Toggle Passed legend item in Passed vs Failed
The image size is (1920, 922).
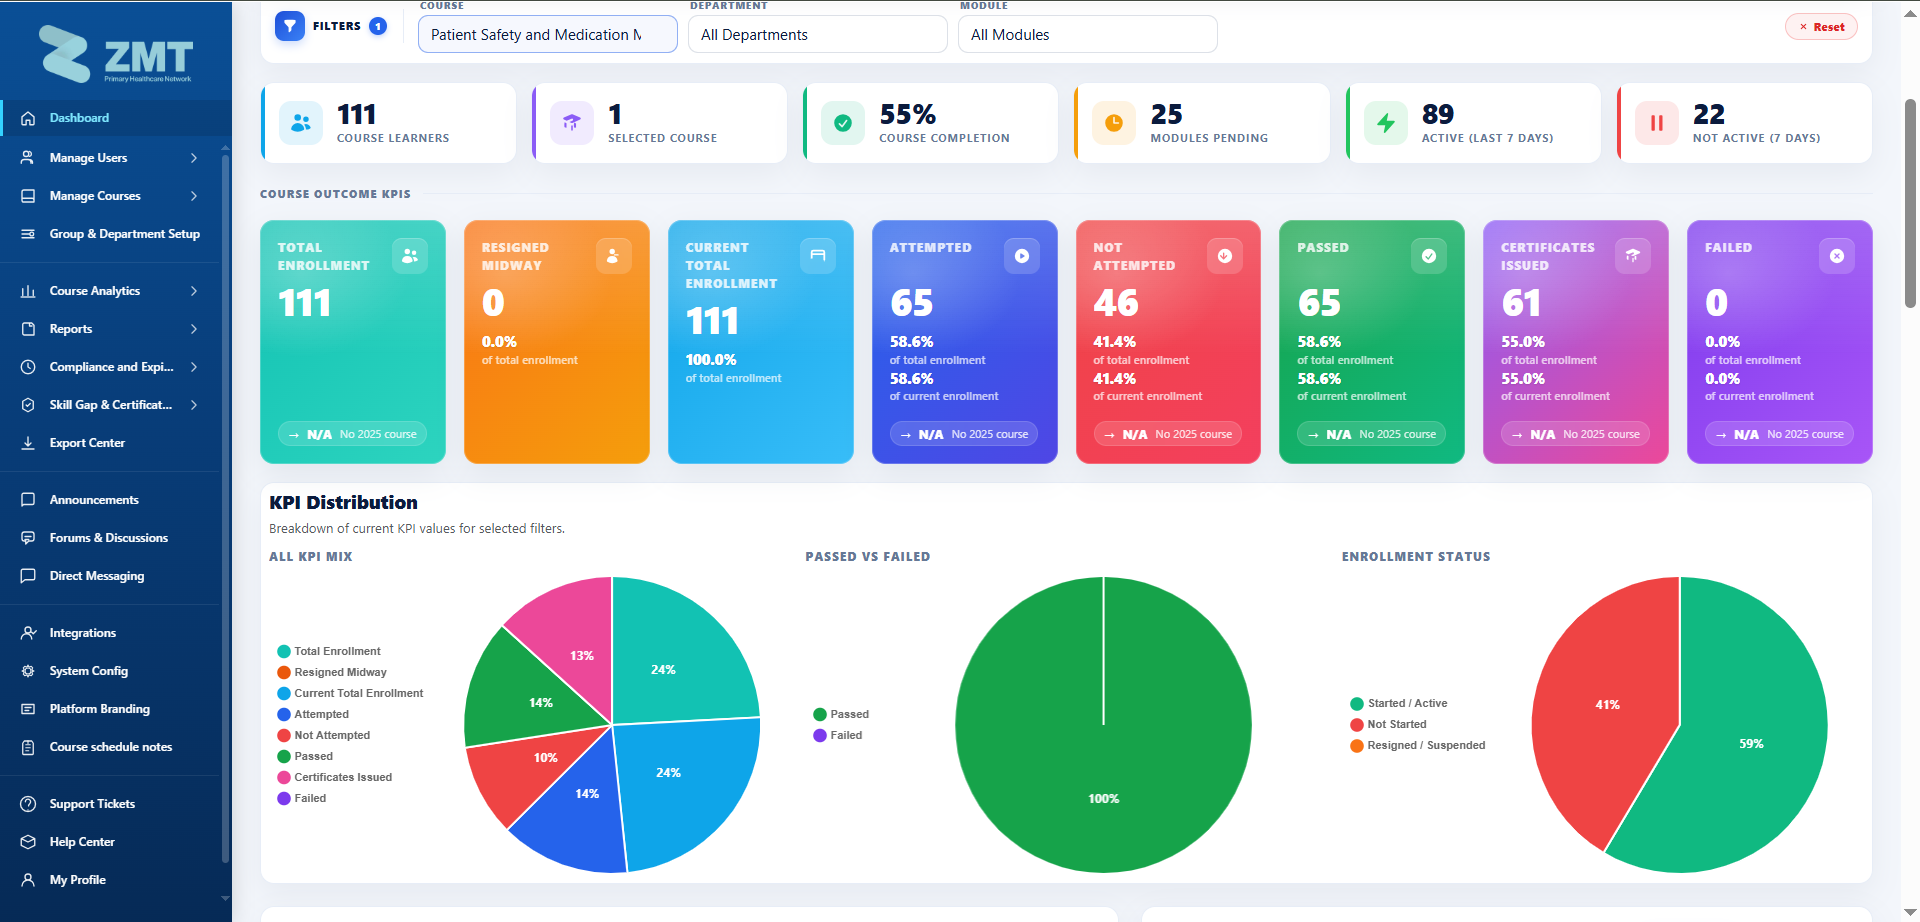(x=841, y=714)
